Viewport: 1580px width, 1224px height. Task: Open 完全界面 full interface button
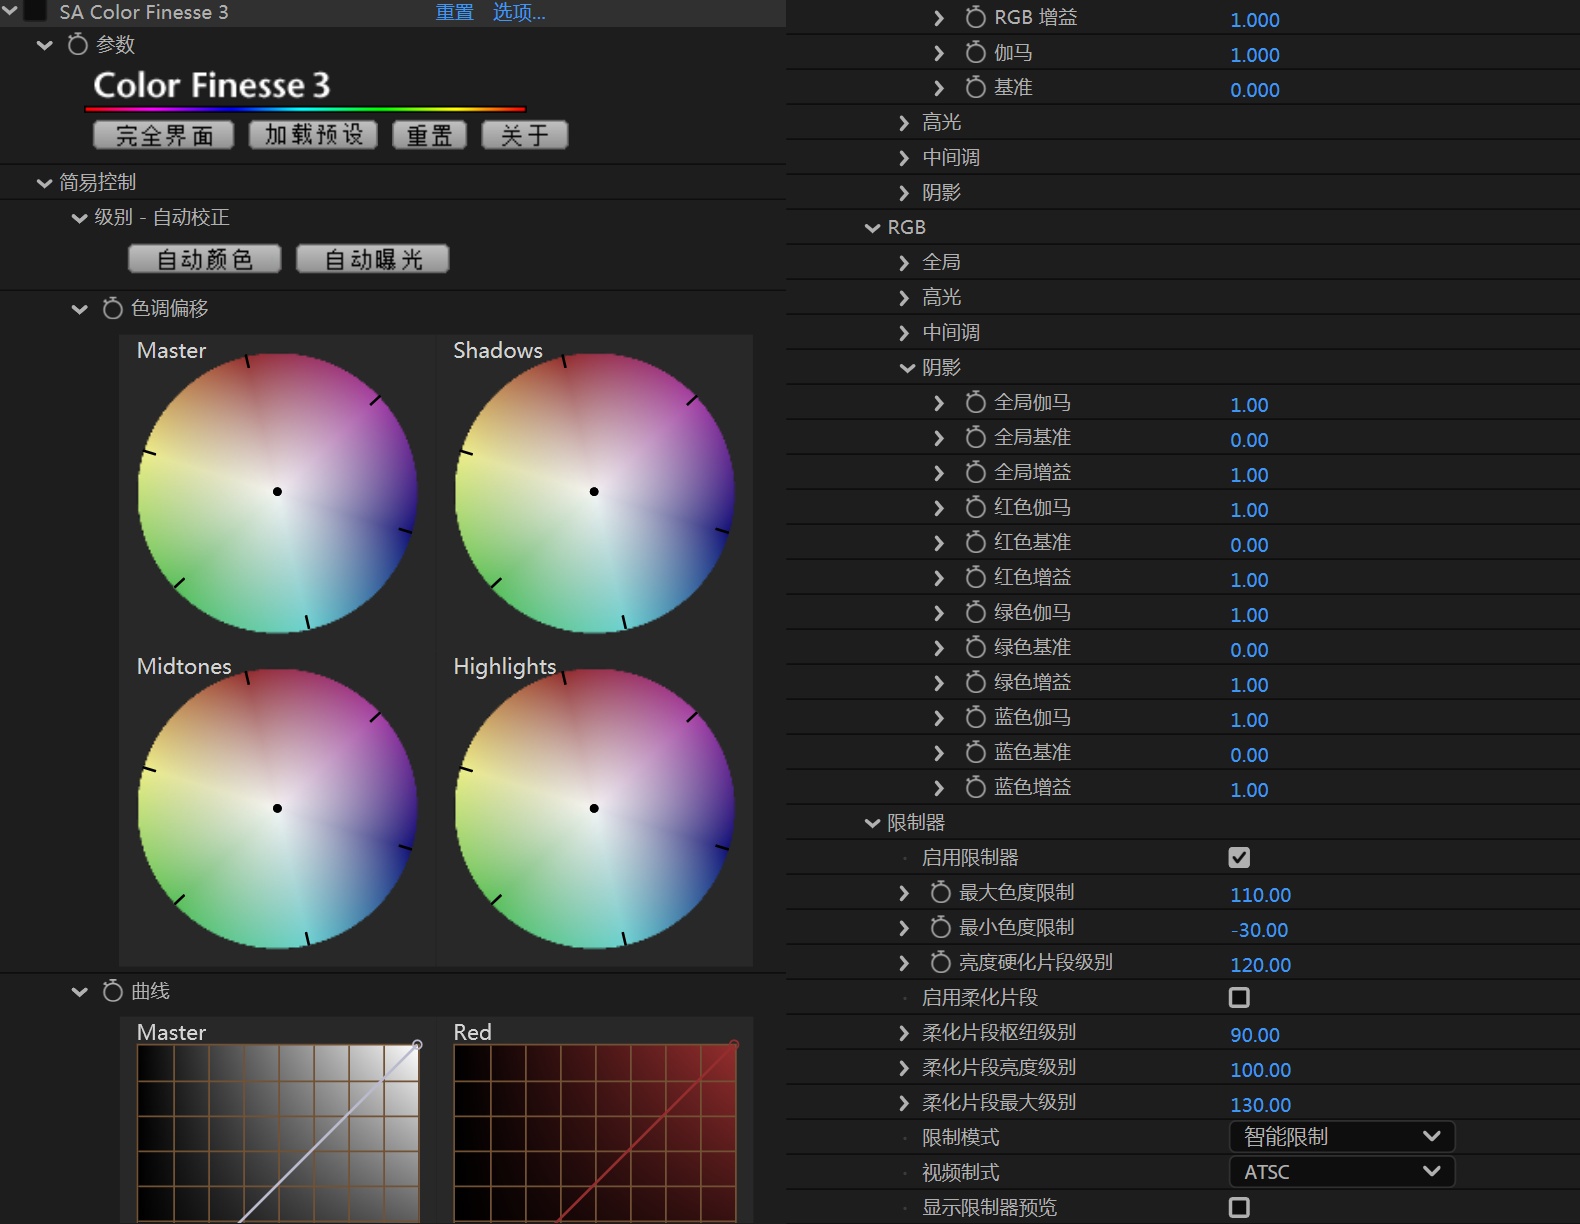[x=163, y=135]
